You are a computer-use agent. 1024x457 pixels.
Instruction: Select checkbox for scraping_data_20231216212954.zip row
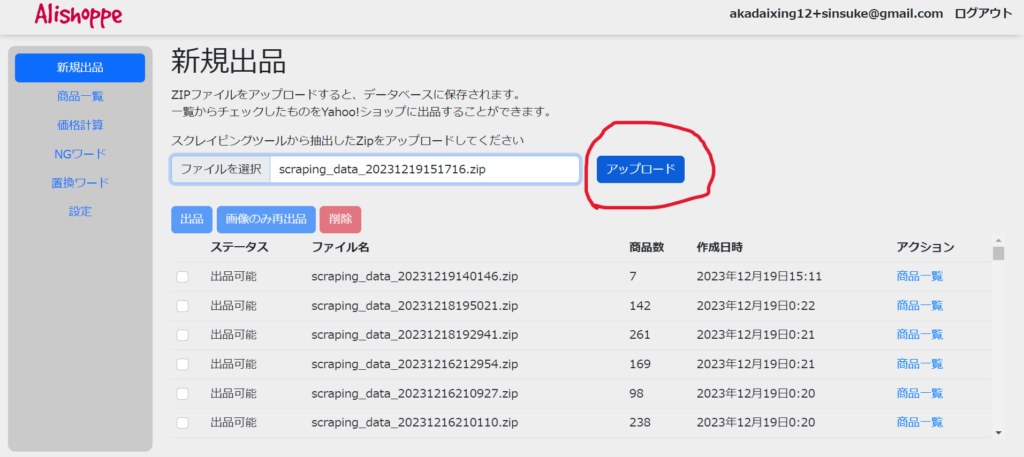182,364
